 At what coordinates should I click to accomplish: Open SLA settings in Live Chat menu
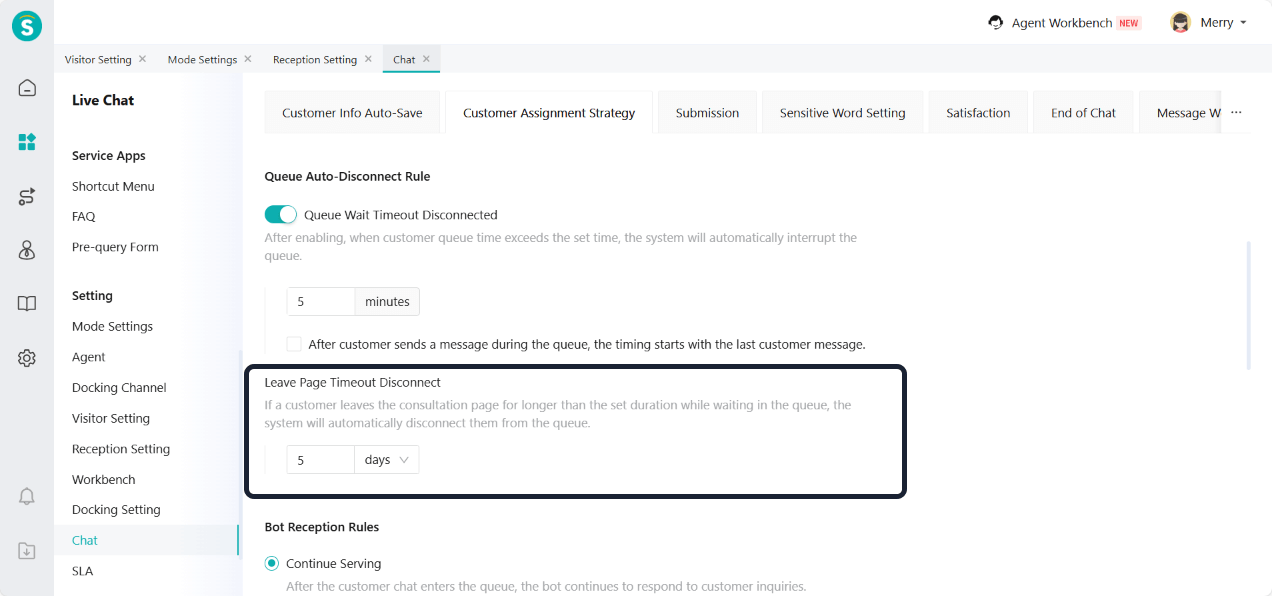(82, 571)
